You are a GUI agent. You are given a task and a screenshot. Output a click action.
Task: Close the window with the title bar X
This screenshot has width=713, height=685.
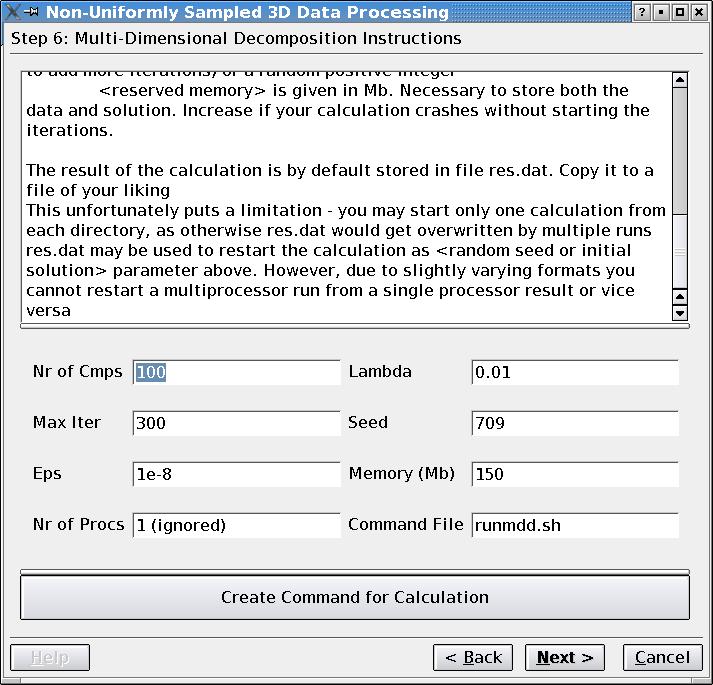(x=699, y=13)
